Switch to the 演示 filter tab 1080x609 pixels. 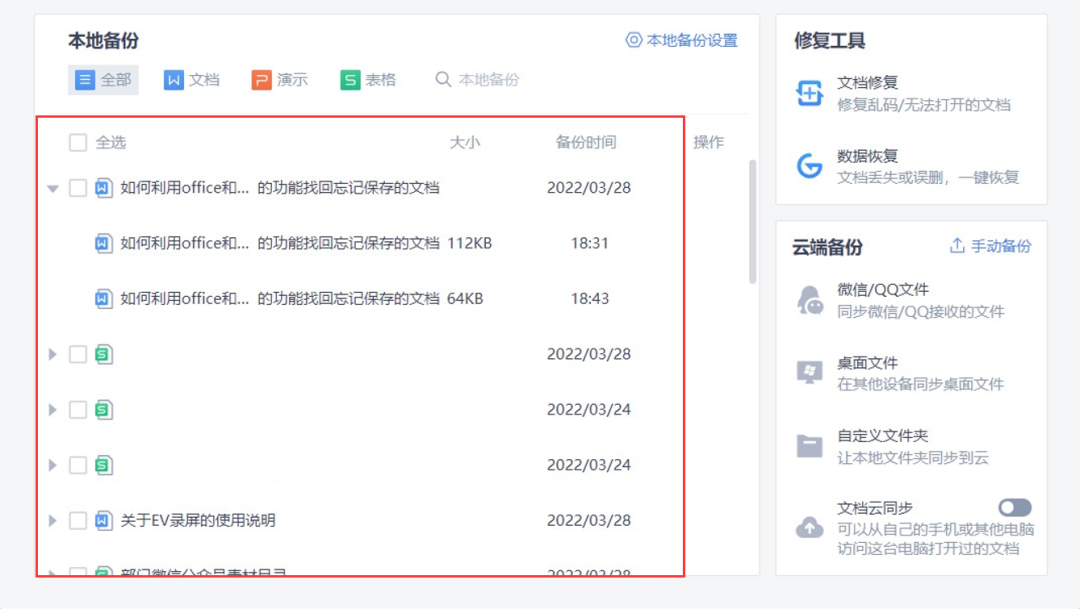click(280, 80)
